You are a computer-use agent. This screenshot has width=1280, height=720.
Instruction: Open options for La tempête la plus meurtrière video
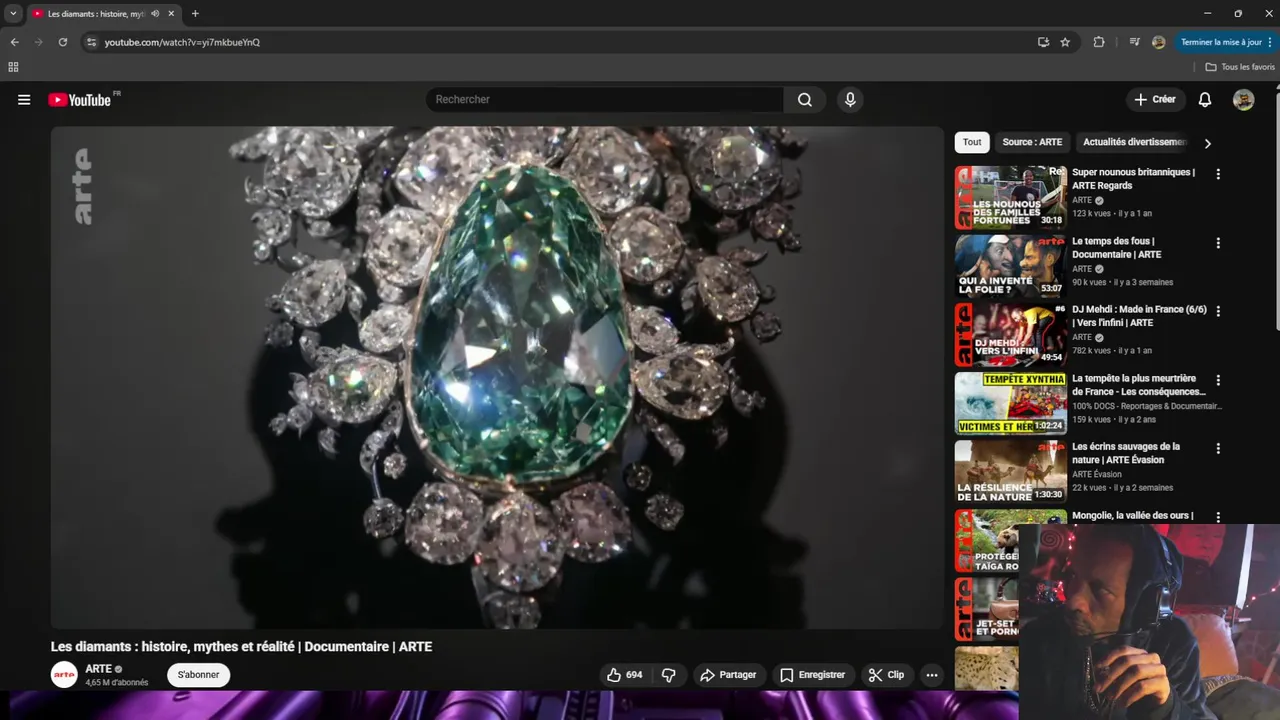1218,380
